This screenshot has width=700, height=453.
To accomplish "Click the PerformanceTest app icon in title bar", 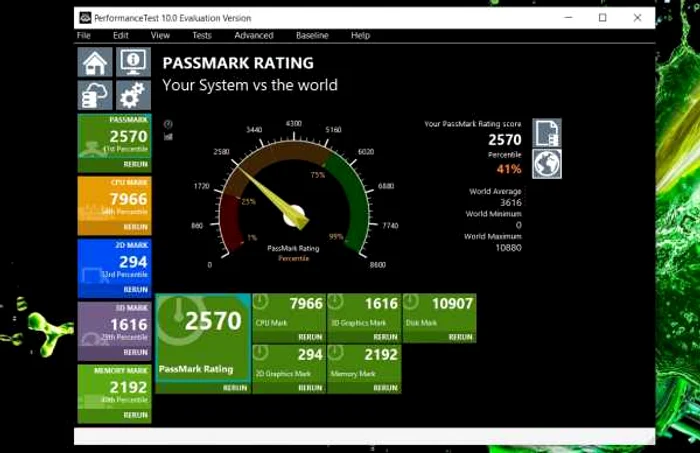I will coord(85,18).
